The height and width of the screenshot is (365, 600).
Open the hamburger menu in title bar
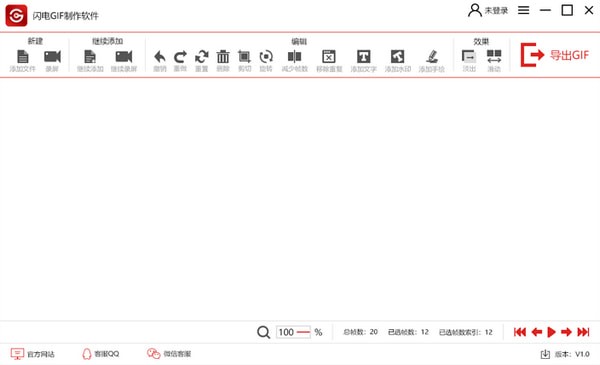coord(523,10)
